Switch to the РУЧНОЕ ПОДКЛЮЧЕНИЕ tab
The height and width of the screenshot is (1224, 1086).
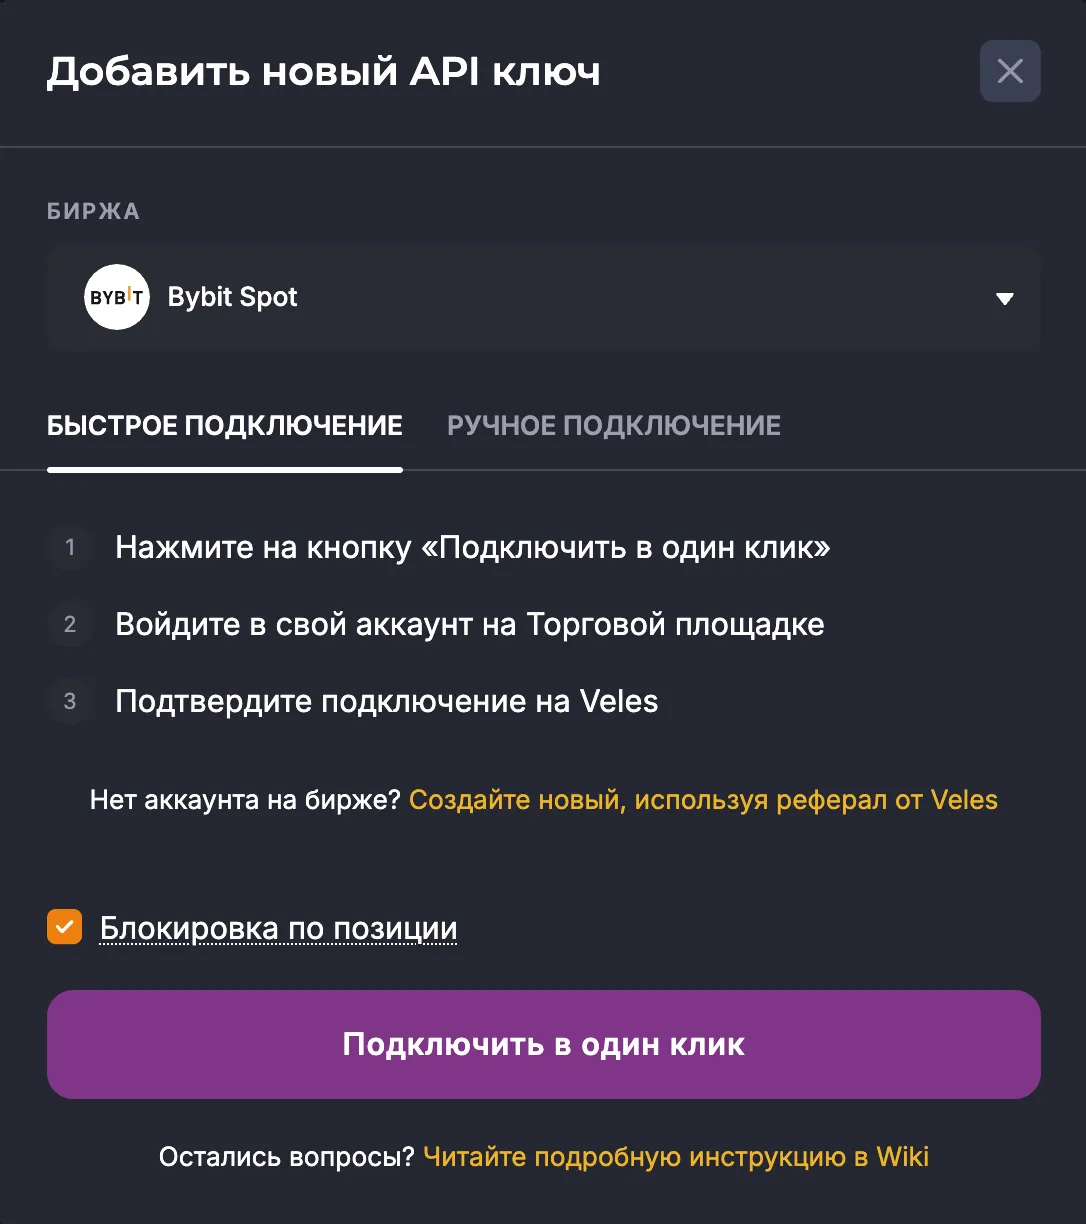[x=614, y=425]
